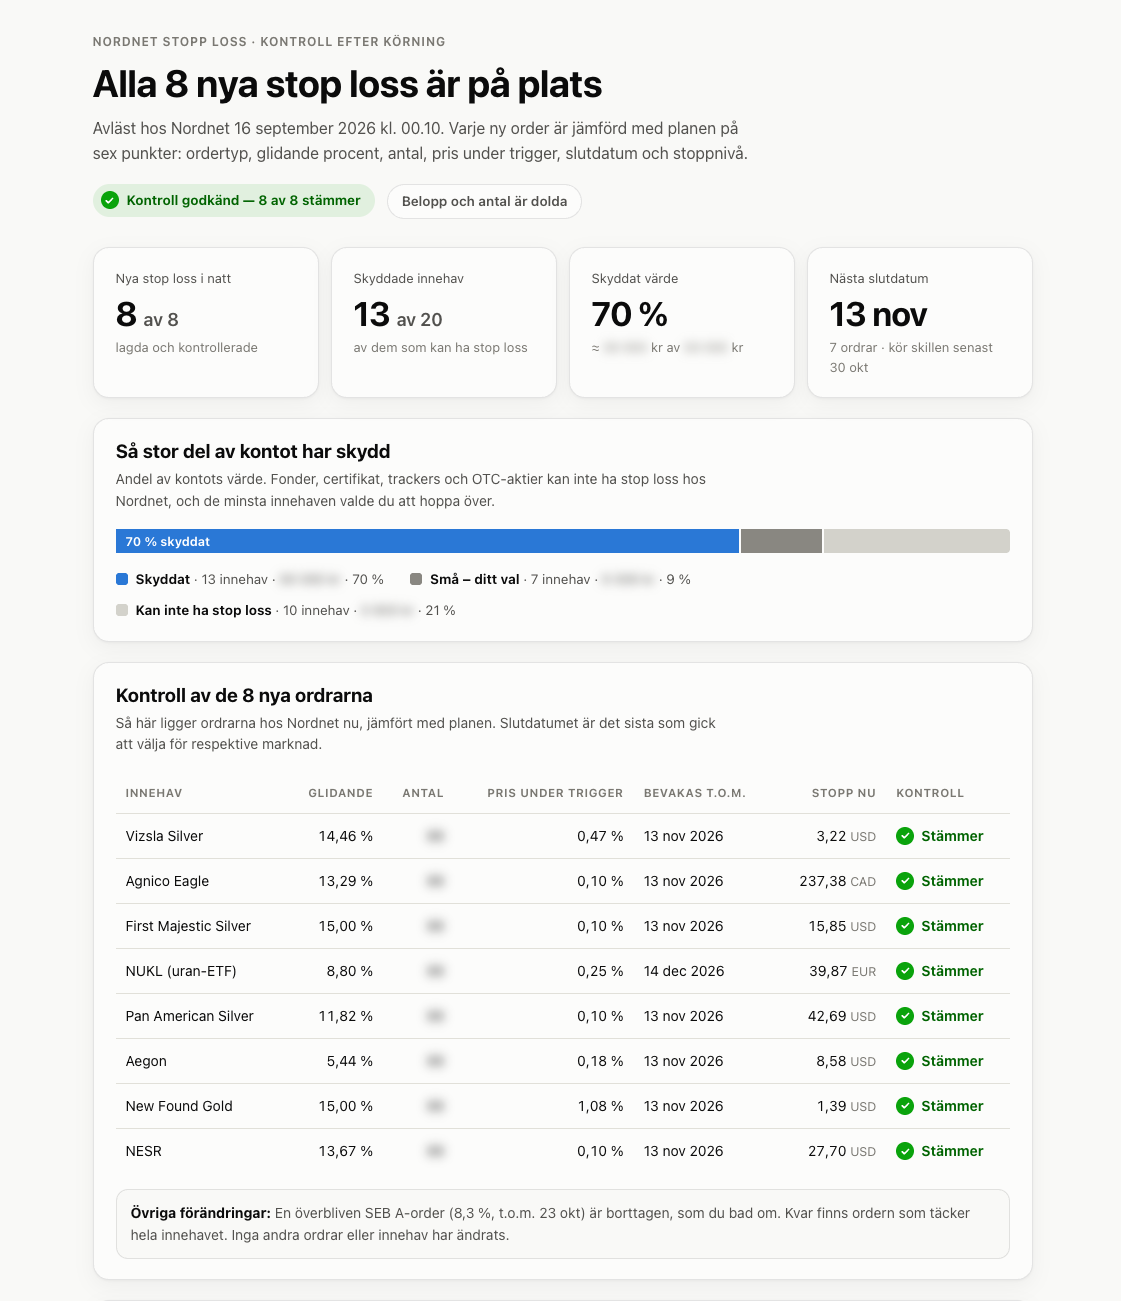Image resolution: width=1121 pixels, height=1301 pixels.
Task: Click the 27,70 USD stop level
Action: tap(842, 1151)
